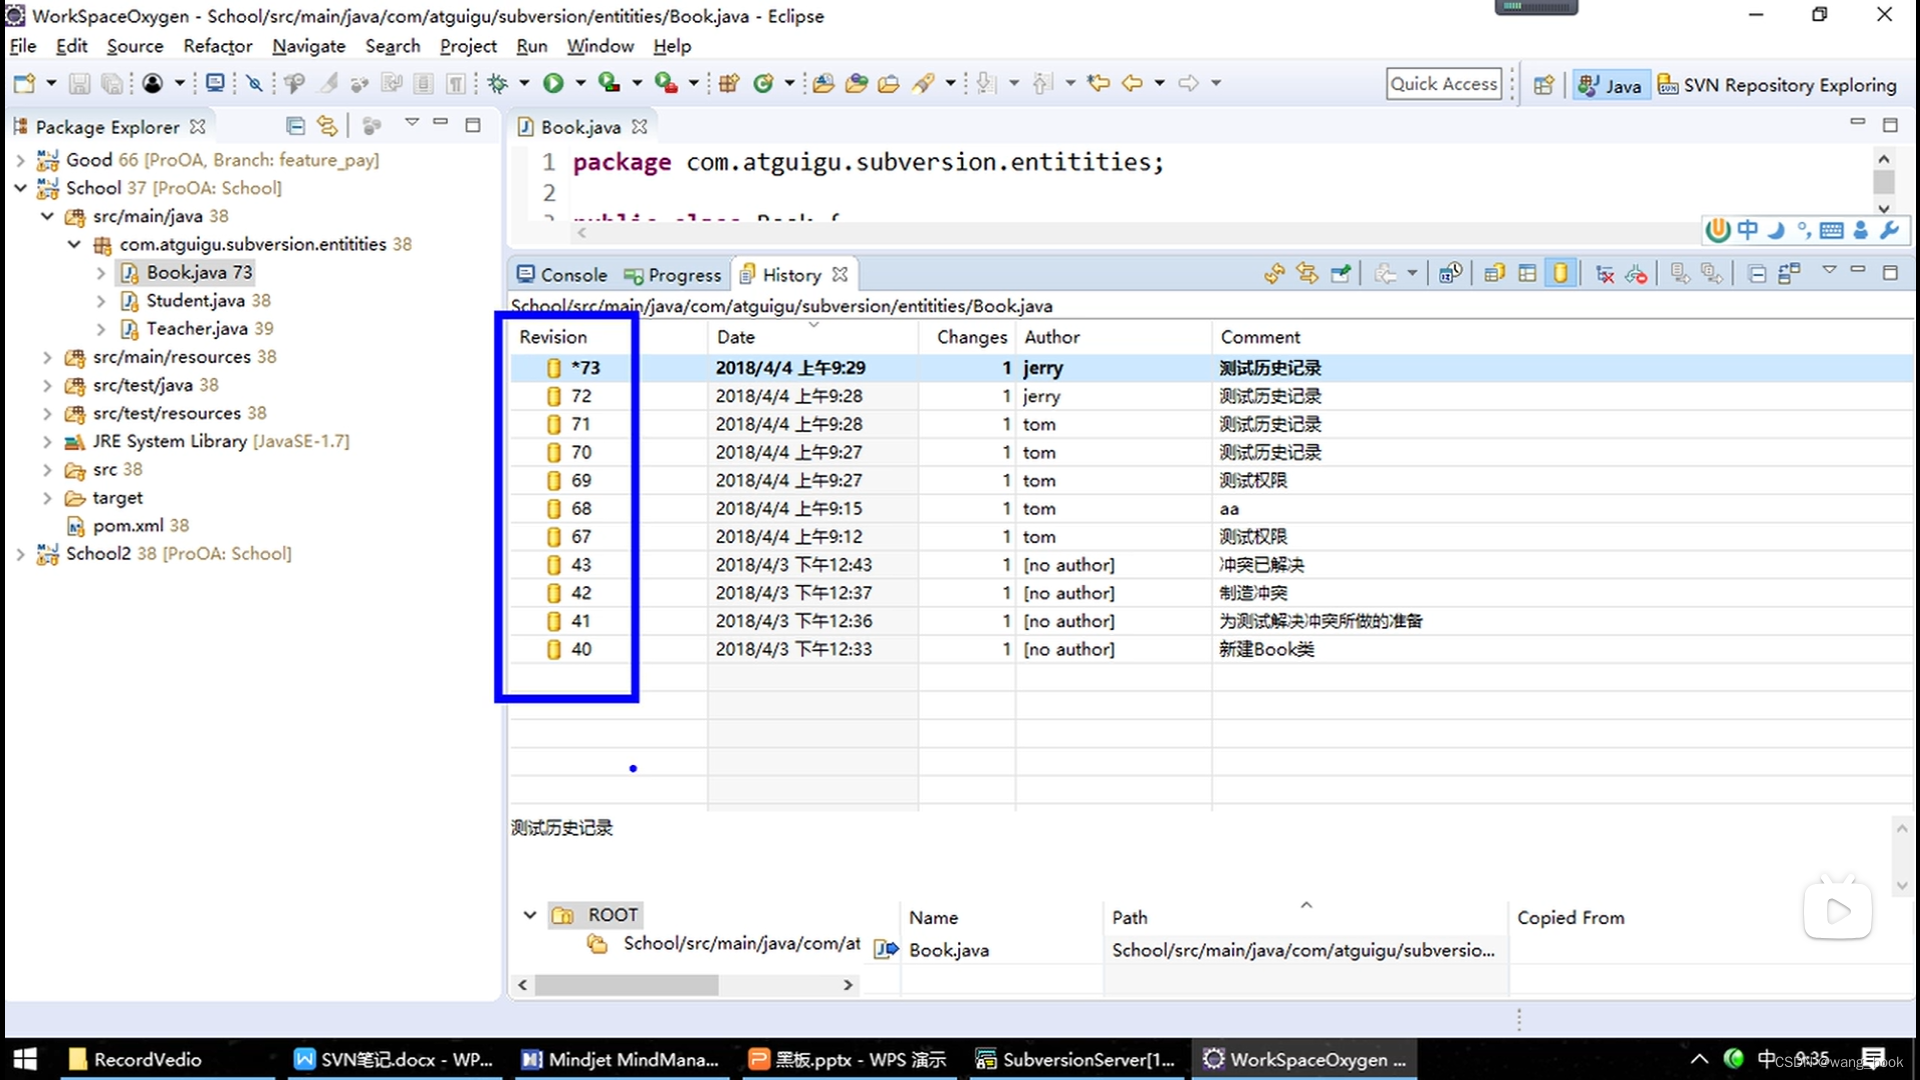Image resolution: width=1920 pixels, height=1080 pixels.
Task: Click the Debug bug icon
Action: [498, 83]
